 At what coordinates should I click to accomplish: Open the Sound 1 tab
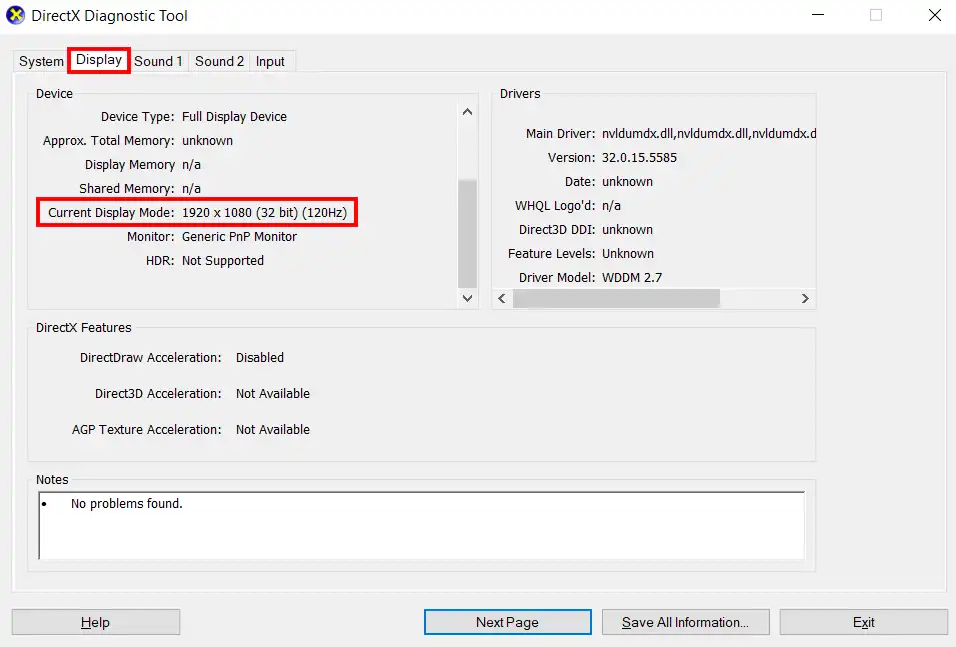tap(158, 61)
